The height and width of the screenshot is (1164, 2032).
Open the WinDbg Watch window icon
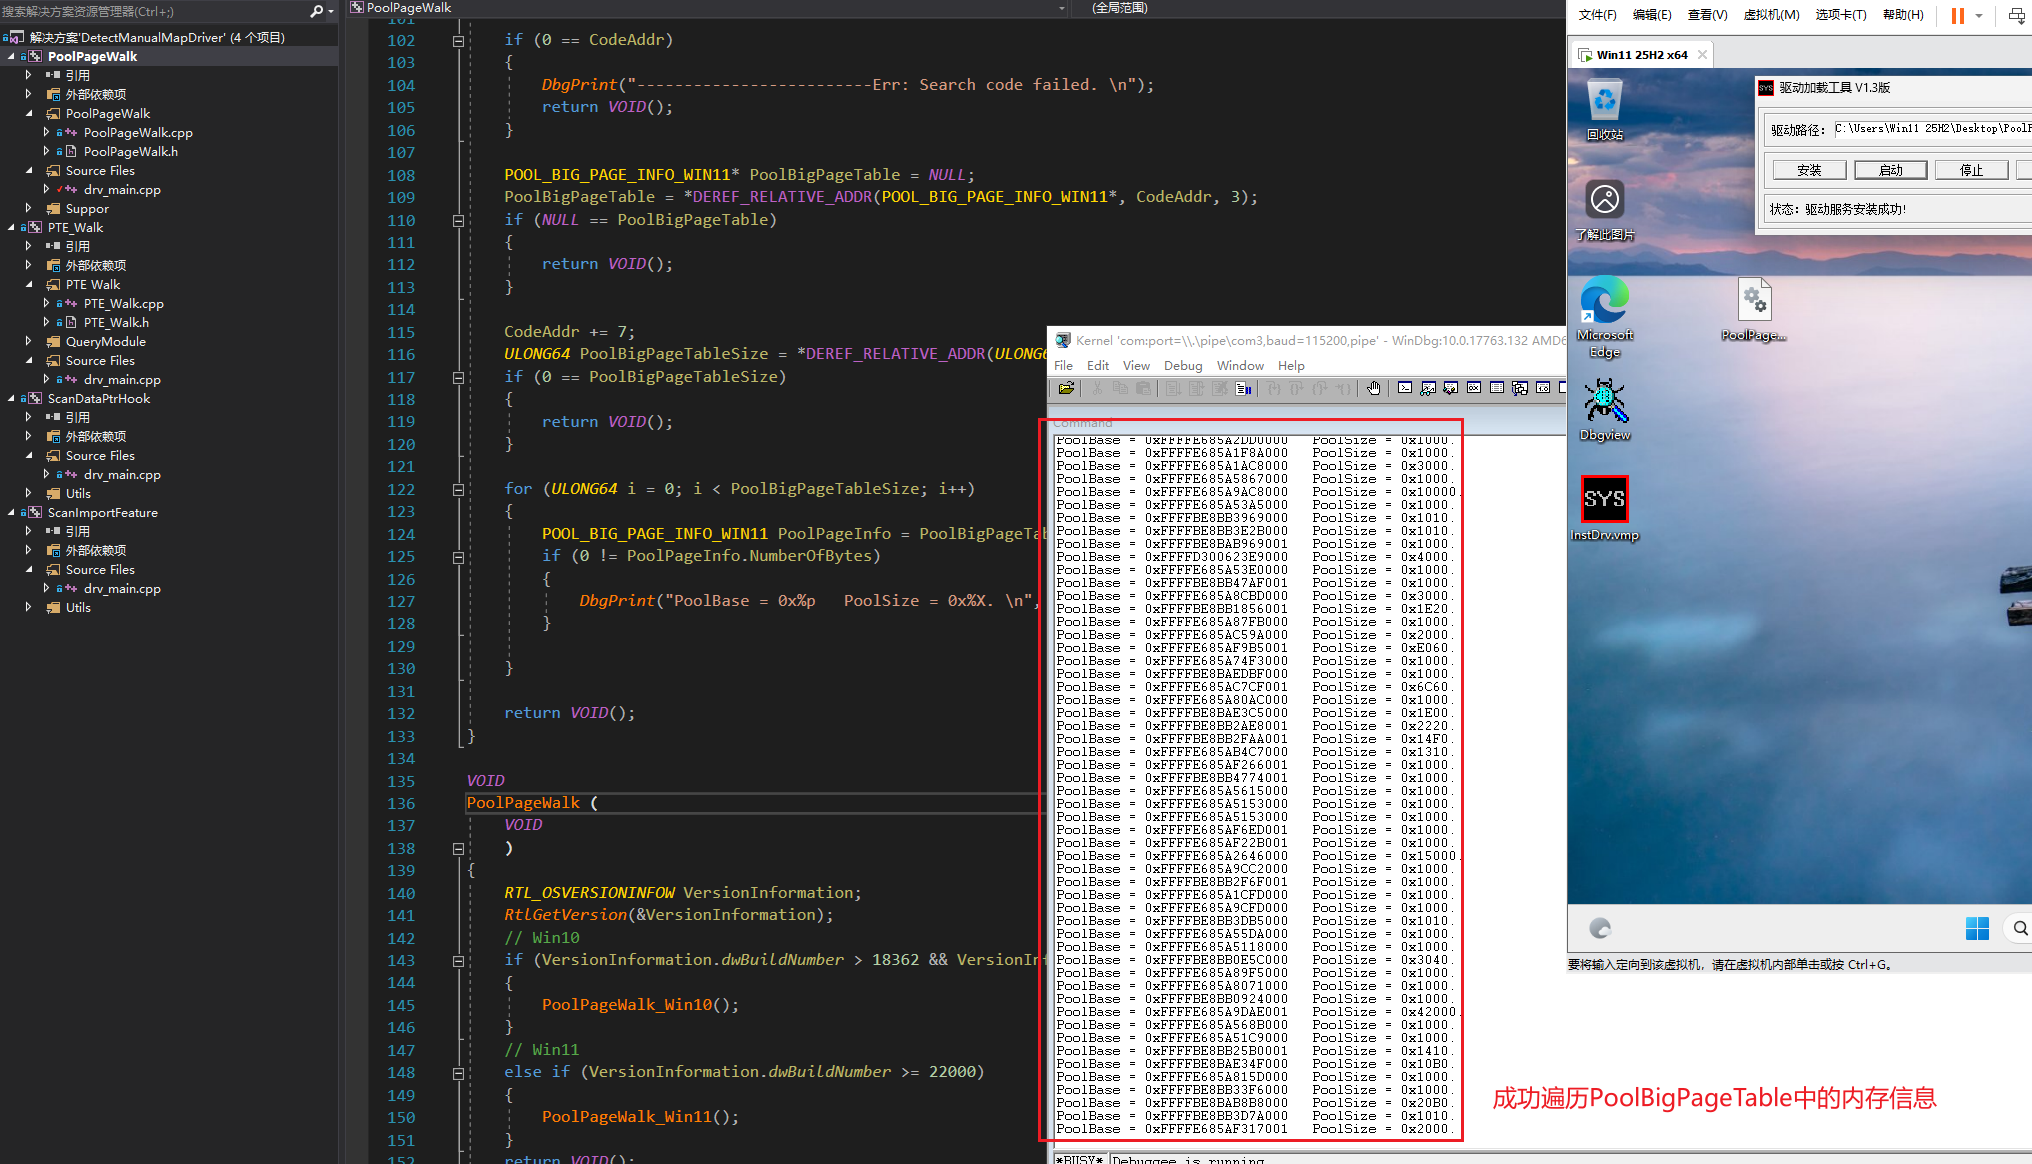1428,388
